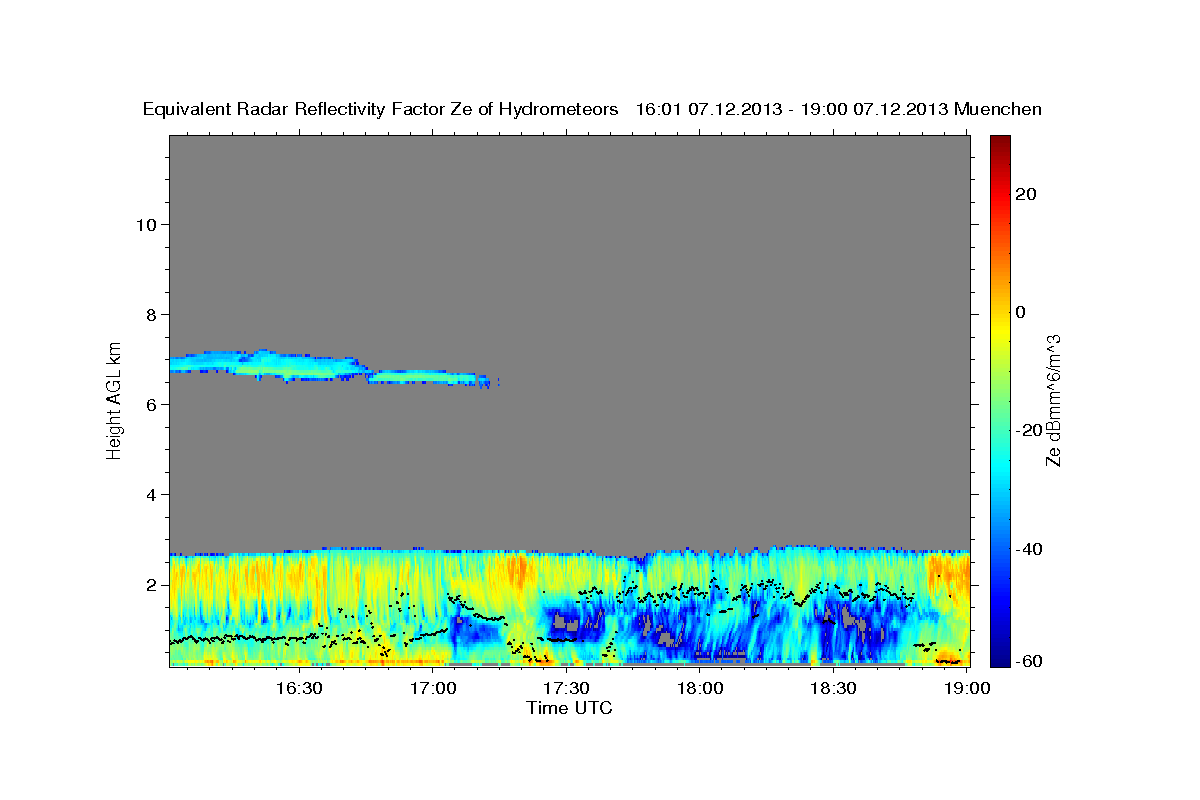This screenshot has height=800, width=1200.
Task: Click the vertical reflectivity colorbar
Action: (x=1000, y=400)
